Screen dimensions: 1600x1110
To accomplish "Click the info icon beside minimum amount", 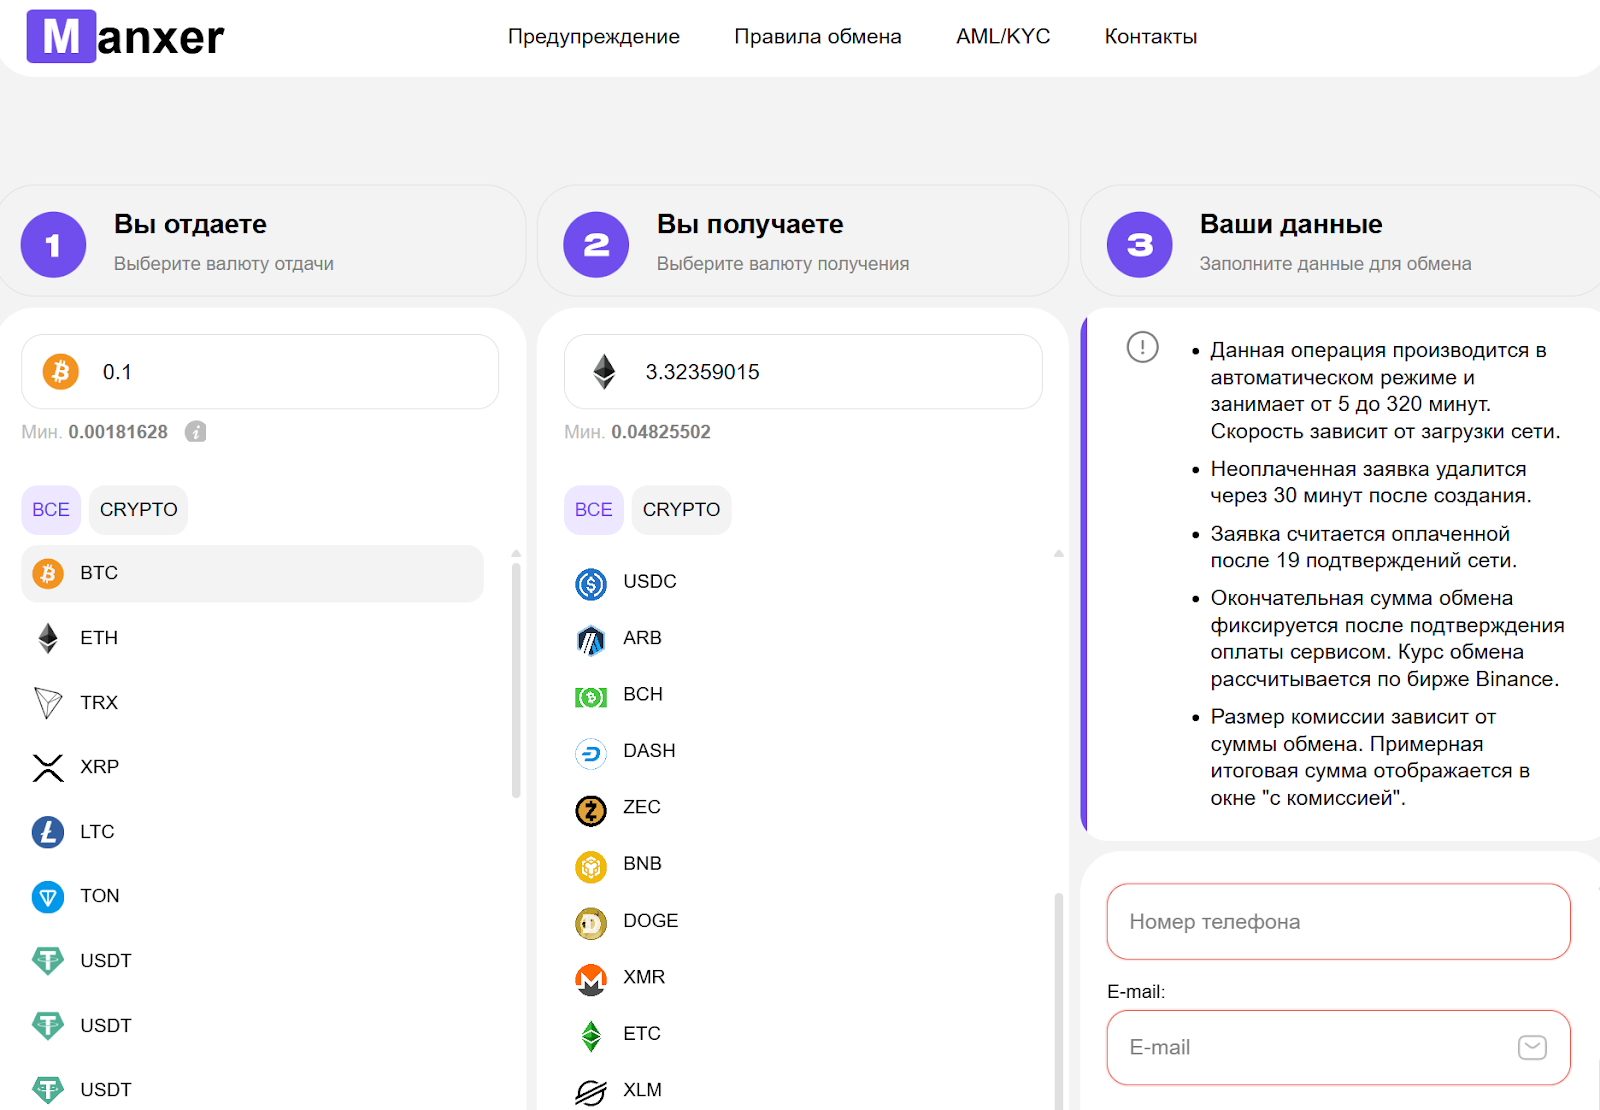I will (x=196, y=432).
